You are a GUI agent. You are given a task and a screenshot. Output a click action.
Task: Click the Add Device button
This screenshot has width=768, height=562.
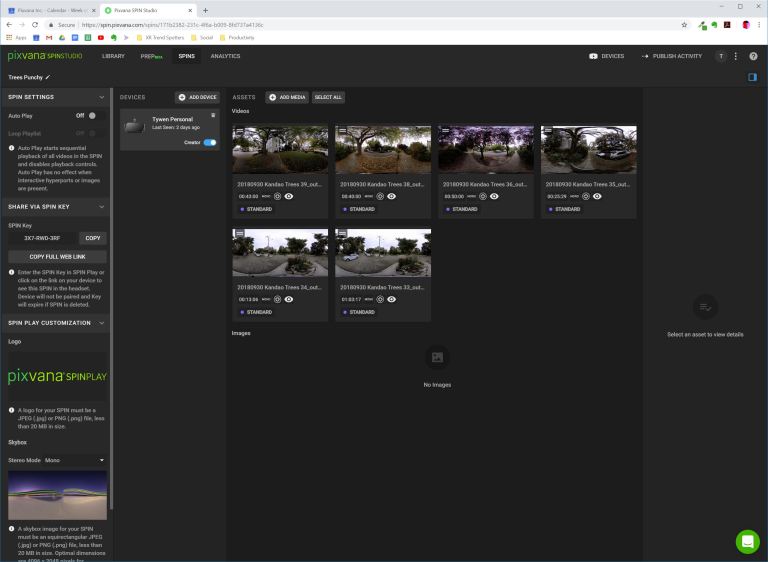(197, 98)
